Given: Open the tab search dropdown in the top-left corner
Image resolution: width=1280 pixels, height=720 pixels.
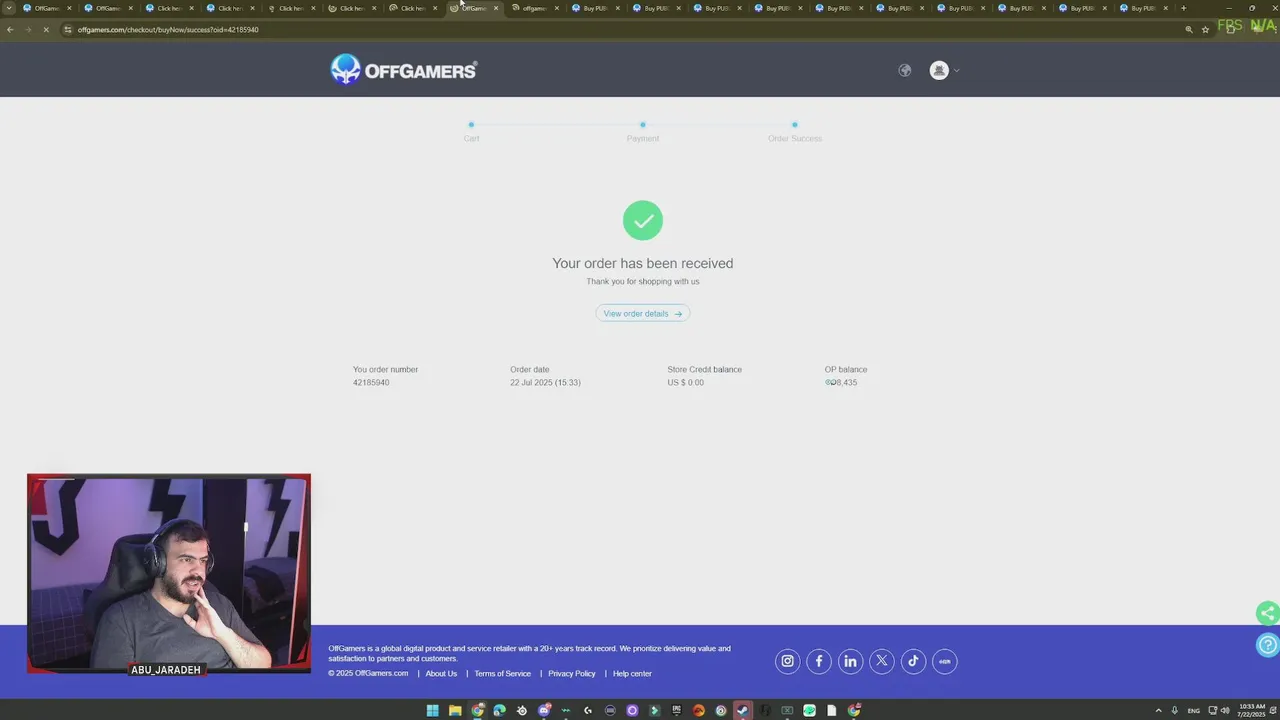Looking at the screenshot, I should (x=9, y=8).
